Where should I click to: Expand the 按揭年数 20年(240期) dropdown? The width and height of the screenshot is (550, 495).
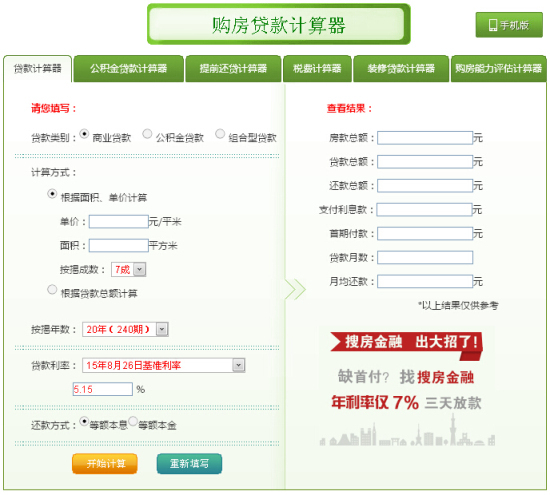tap(125, 330)
